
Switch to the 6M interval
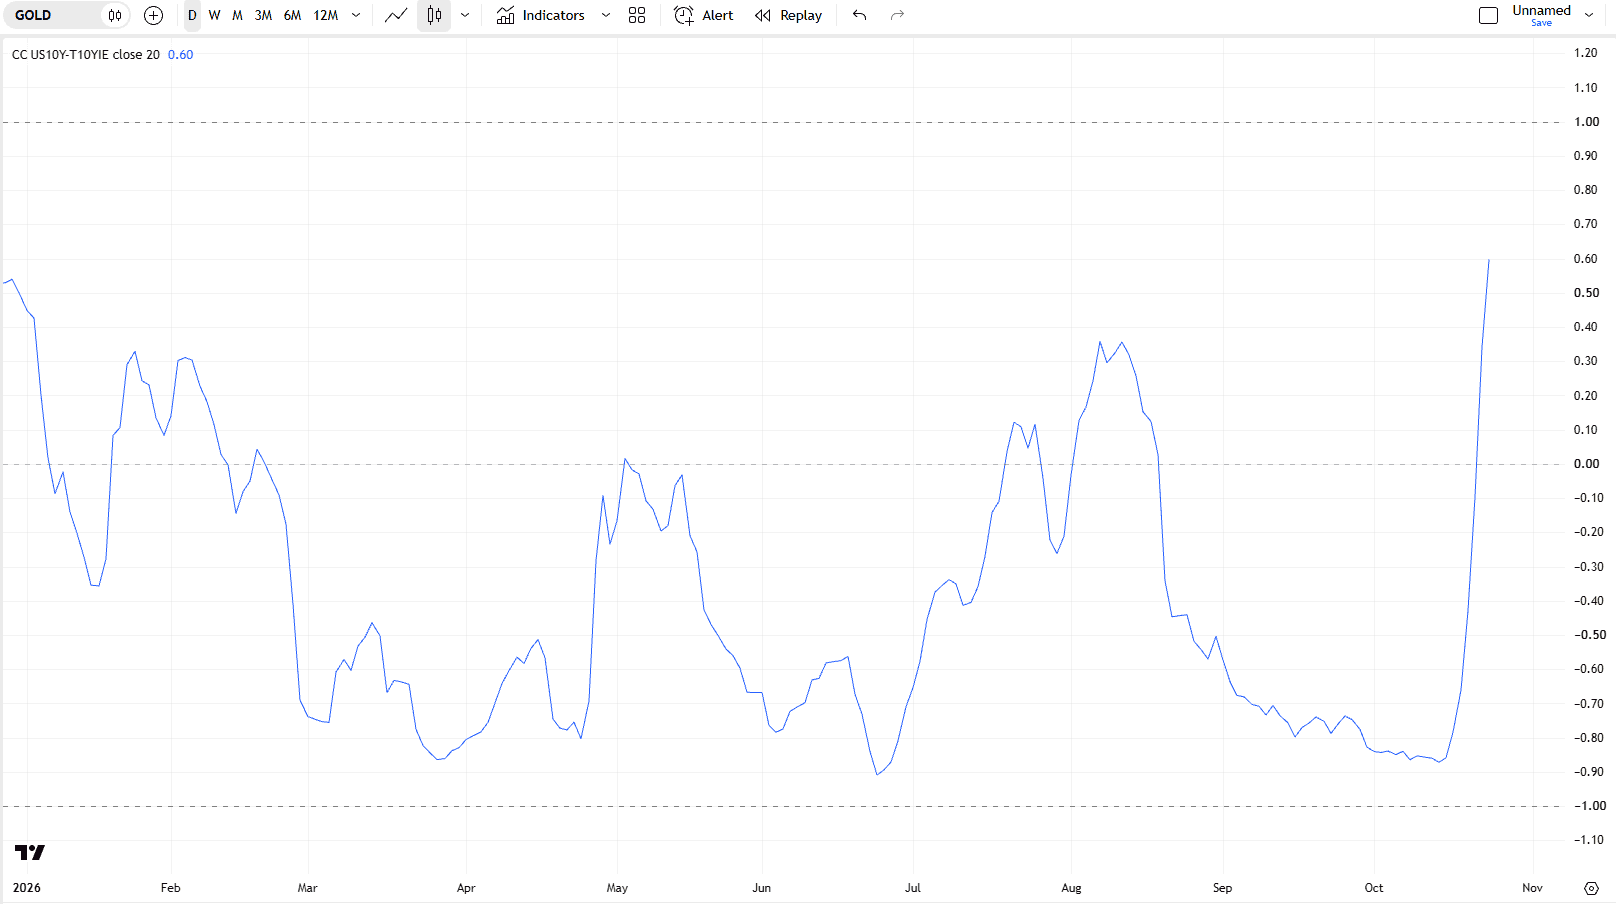292,15
